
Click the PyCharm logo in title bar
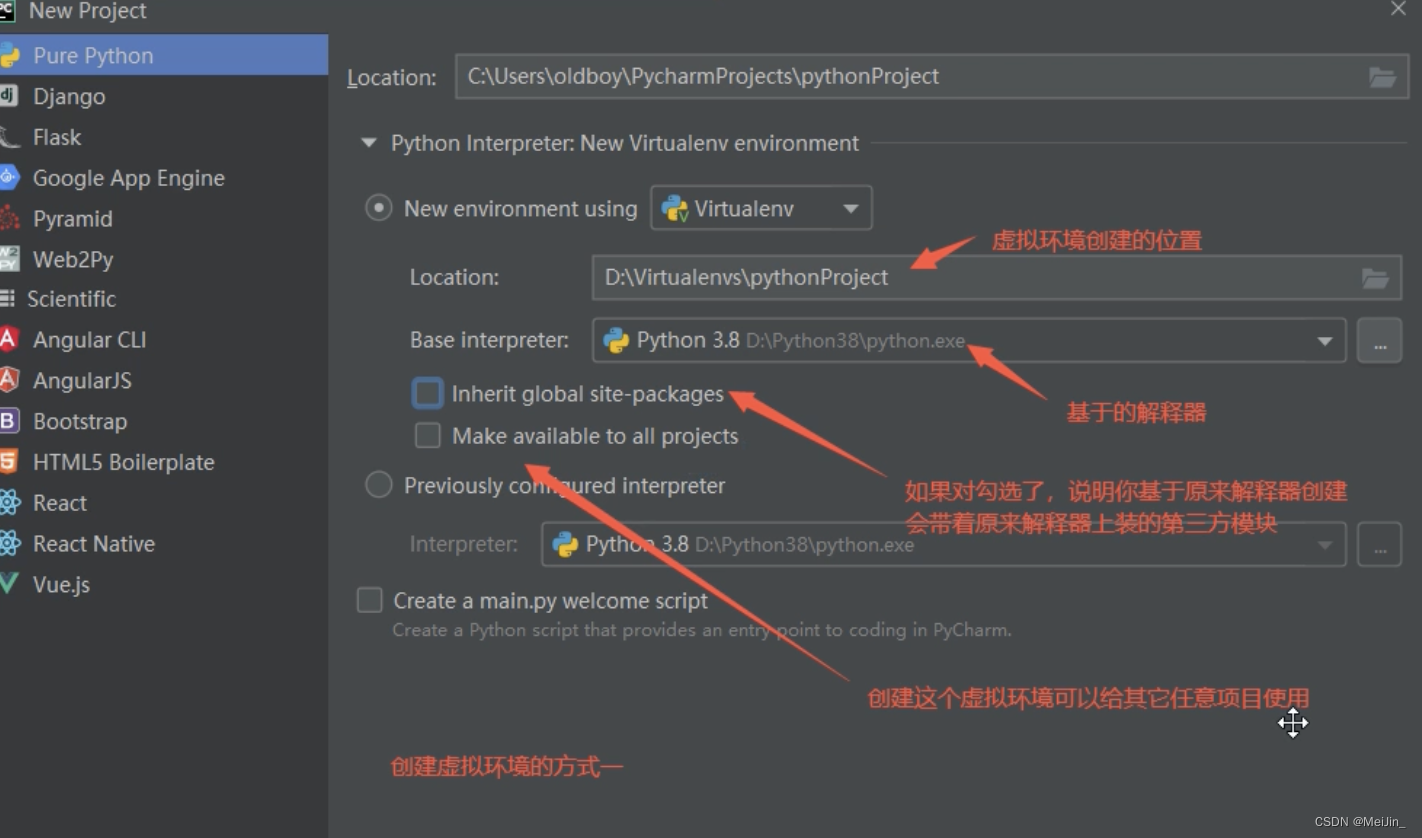tap(7, 11)
